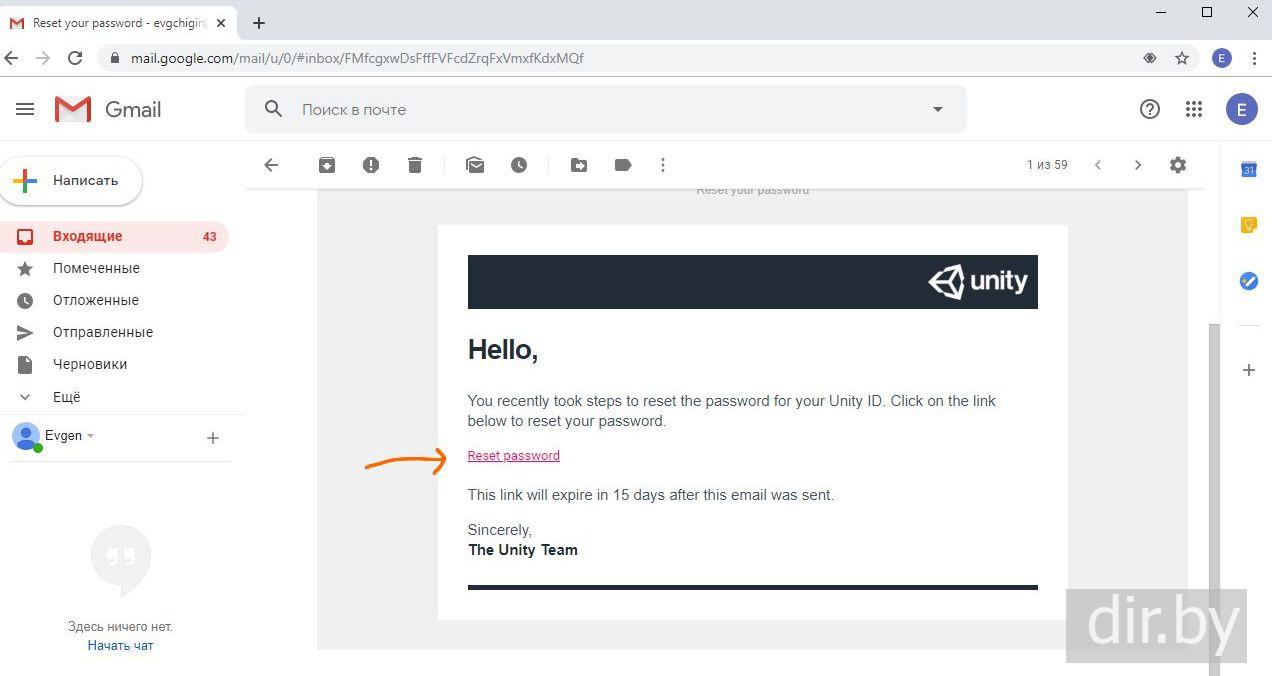Click the Написать compose button
Viewport: 1272px width, 676px height.
pos(72,181)
